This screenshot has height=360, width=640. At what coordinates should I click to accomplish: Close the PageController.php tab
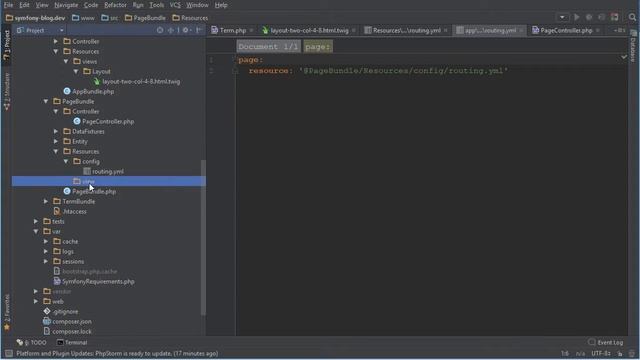598,31
